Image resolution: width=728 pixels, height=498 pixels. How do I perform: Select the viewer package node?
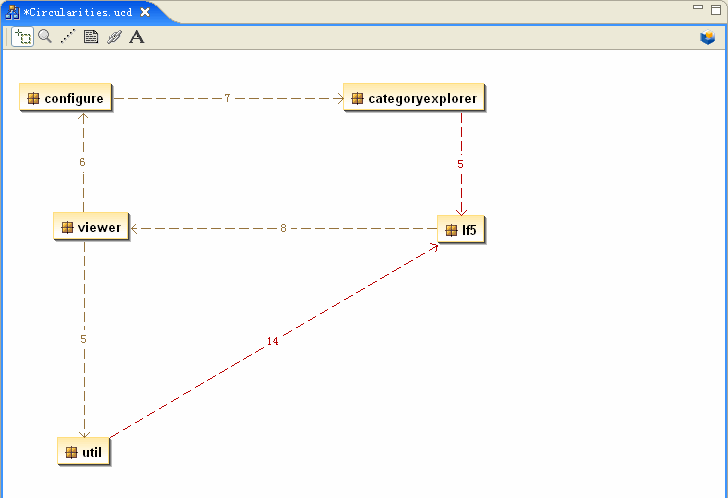click(x=91, y=226)
